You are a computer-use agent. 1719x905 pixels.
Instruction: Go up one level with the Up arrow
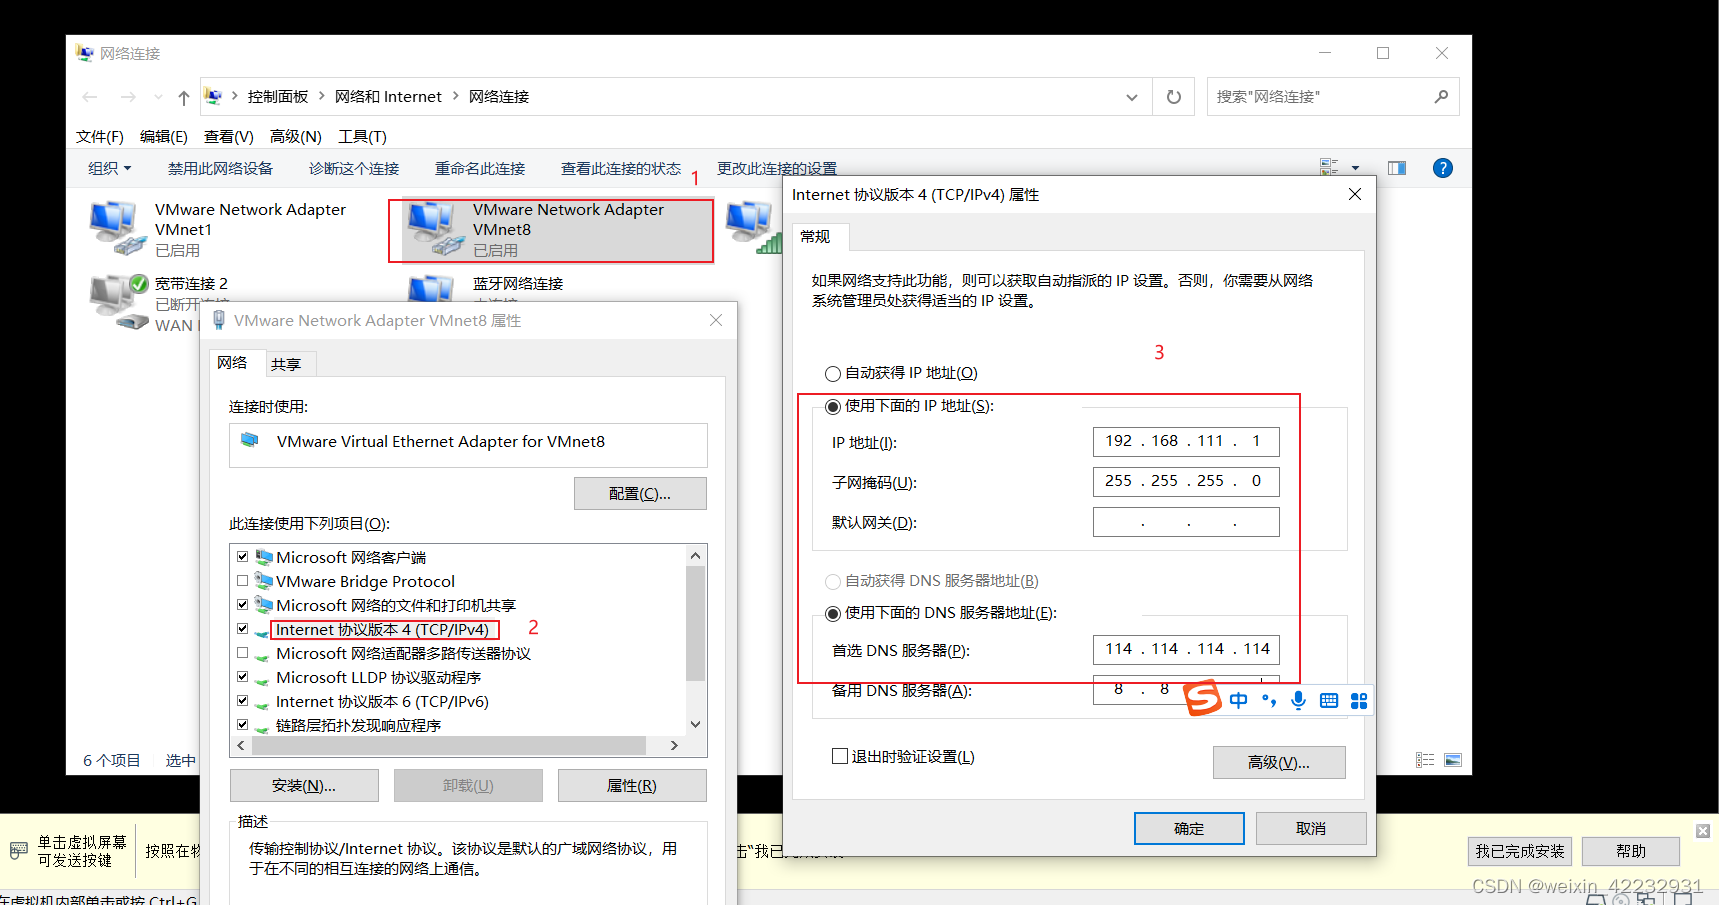184,97
